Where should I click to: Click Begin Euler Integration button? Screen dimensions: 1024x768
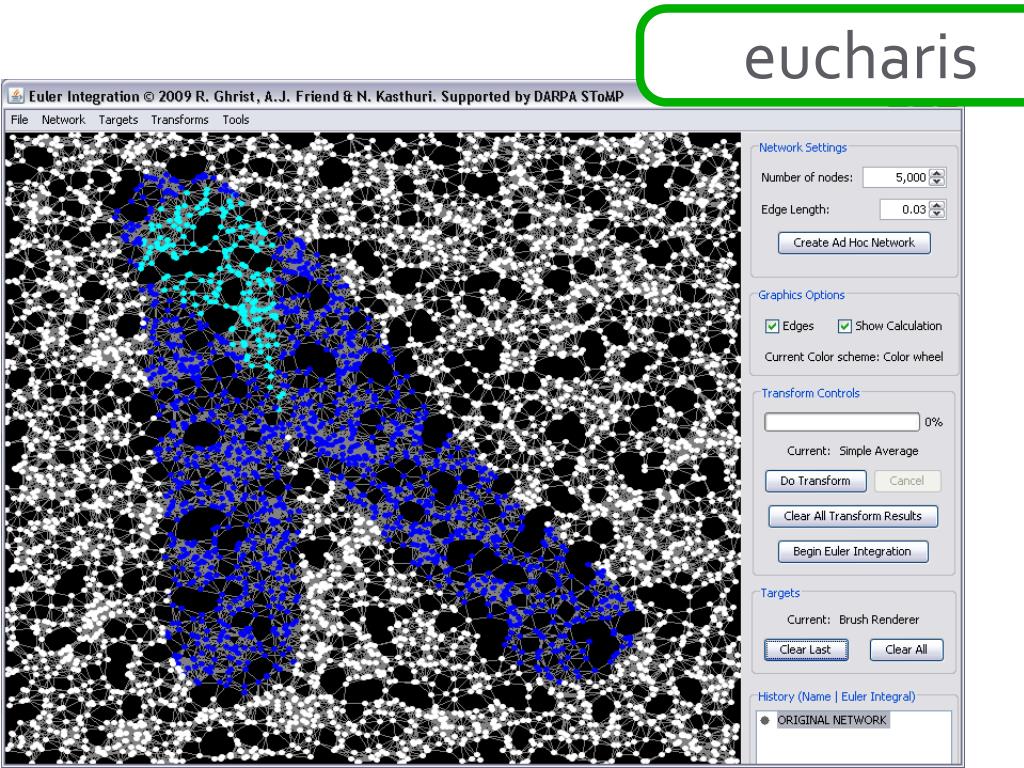tap(852, 551)
